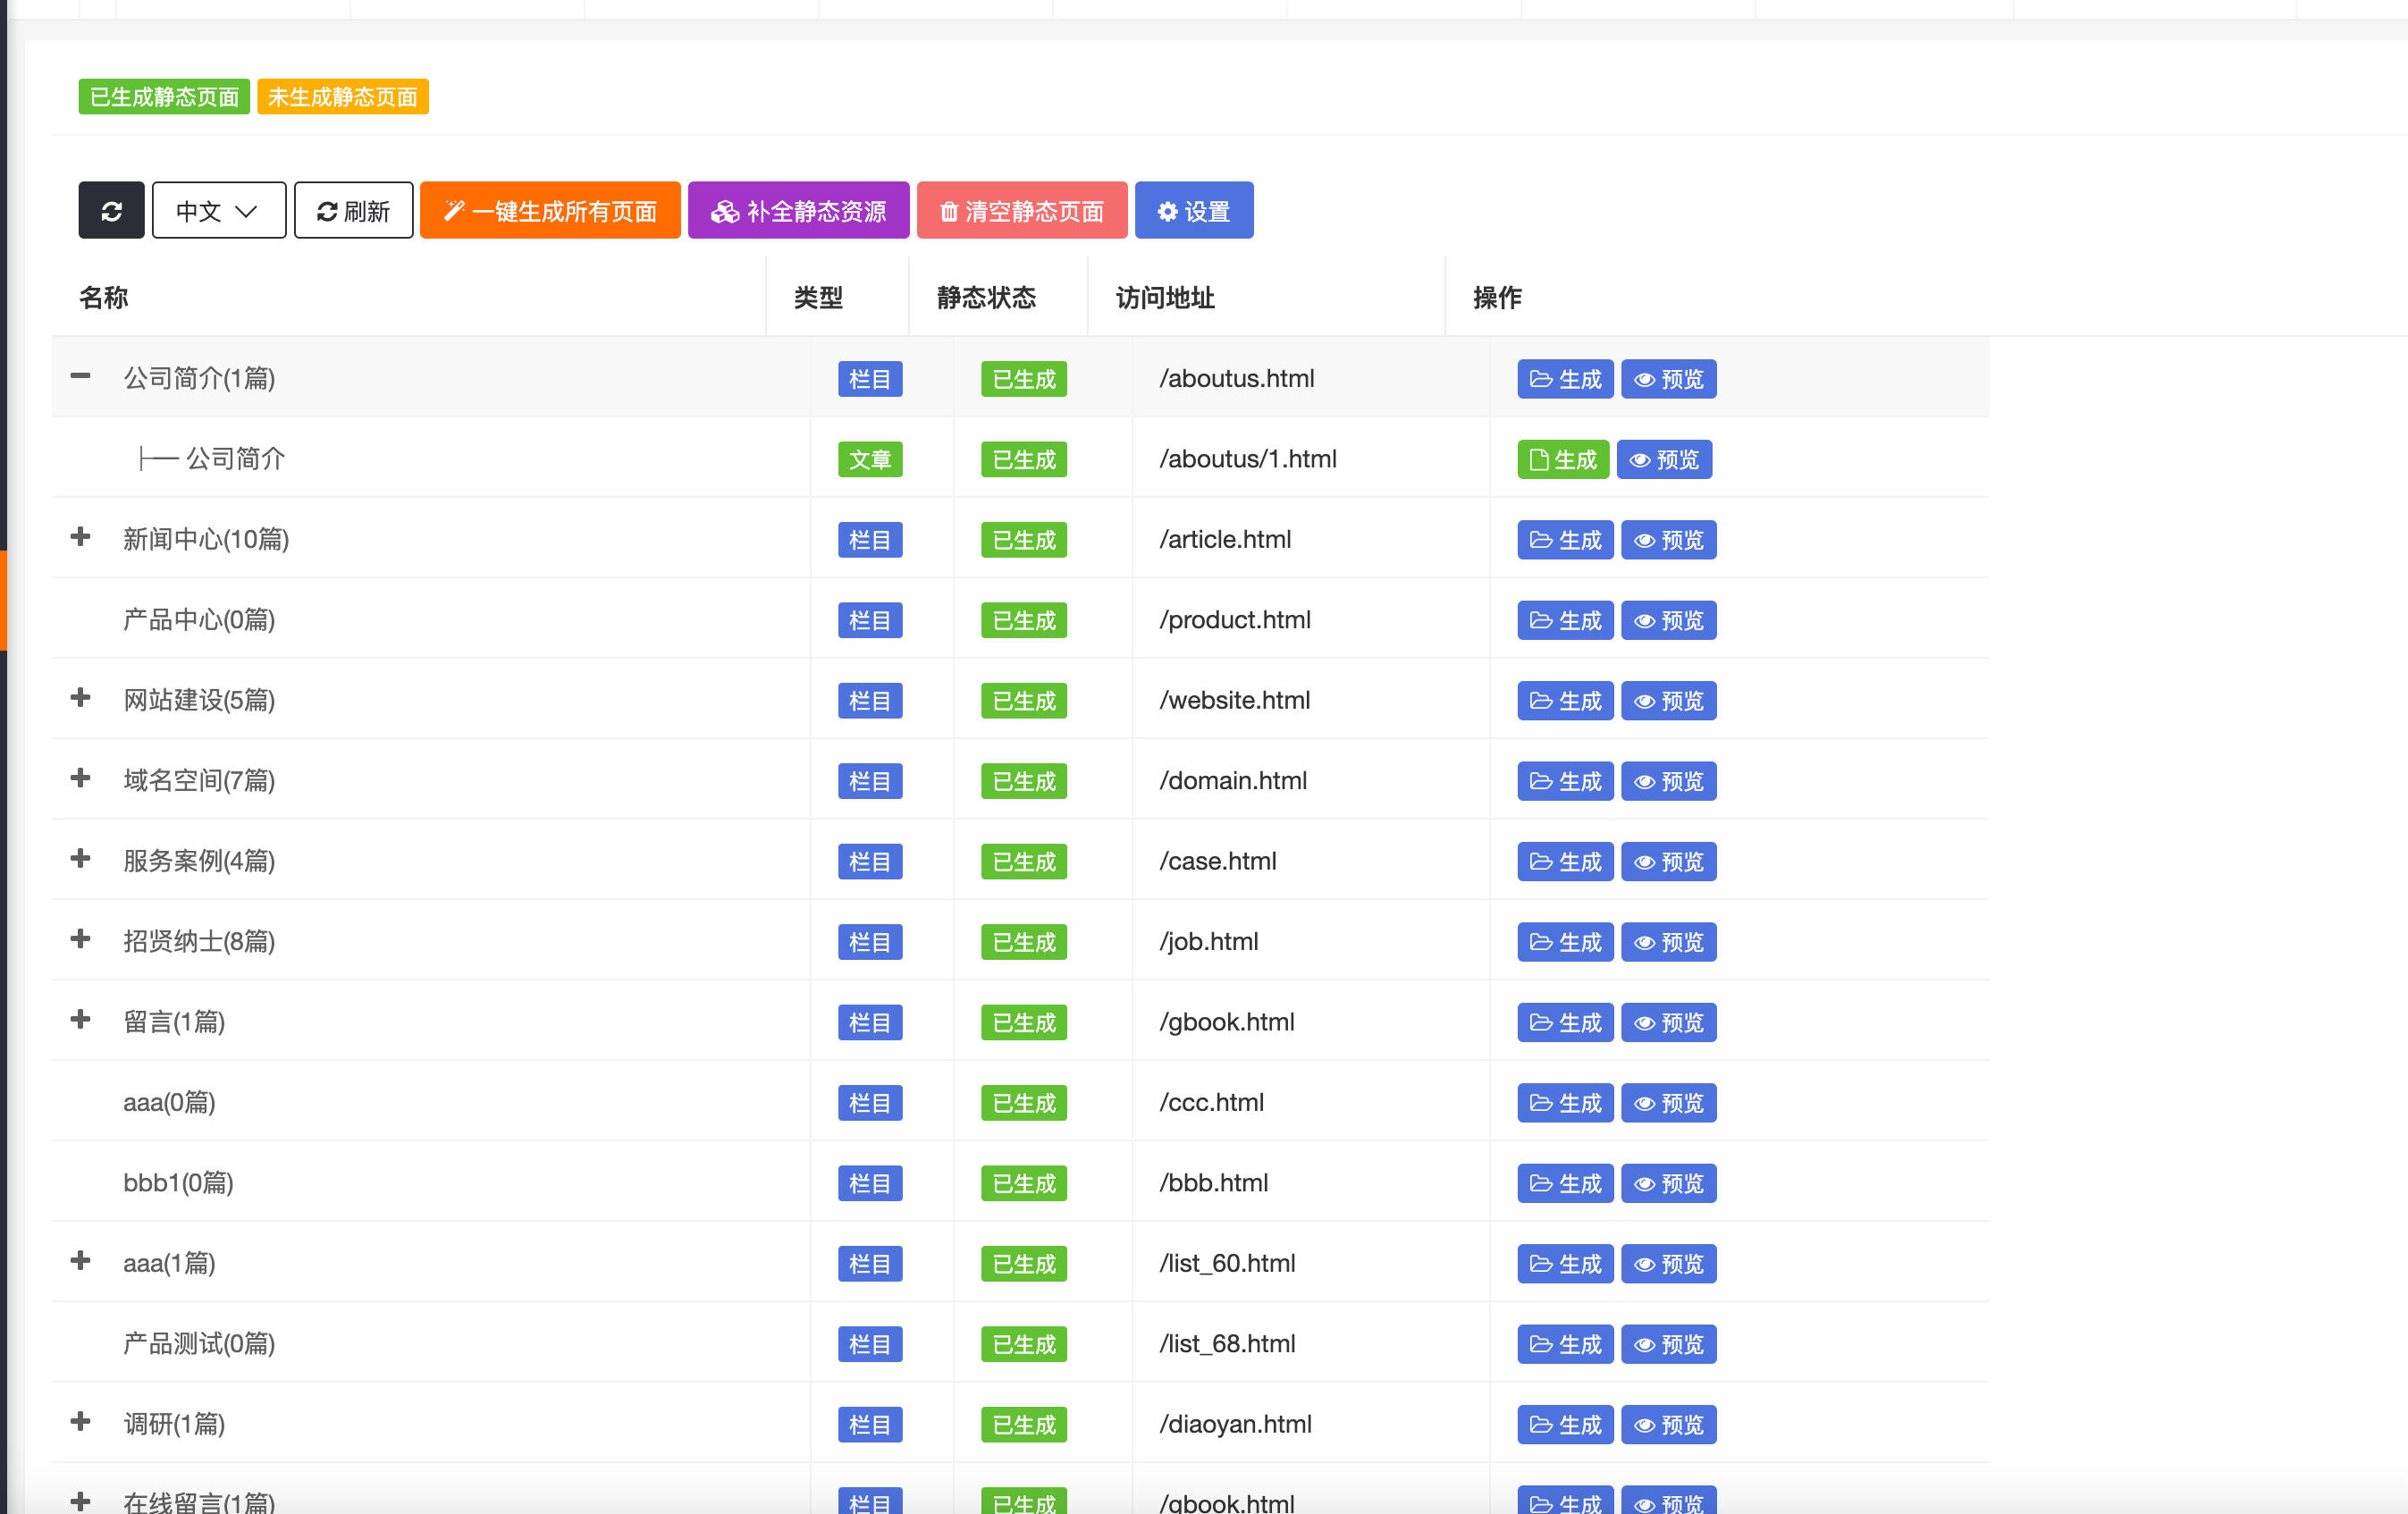Preview the /diaoyan.html page
The width and height of the screenshot is (2408, 1514).
click(1667, 1425)
